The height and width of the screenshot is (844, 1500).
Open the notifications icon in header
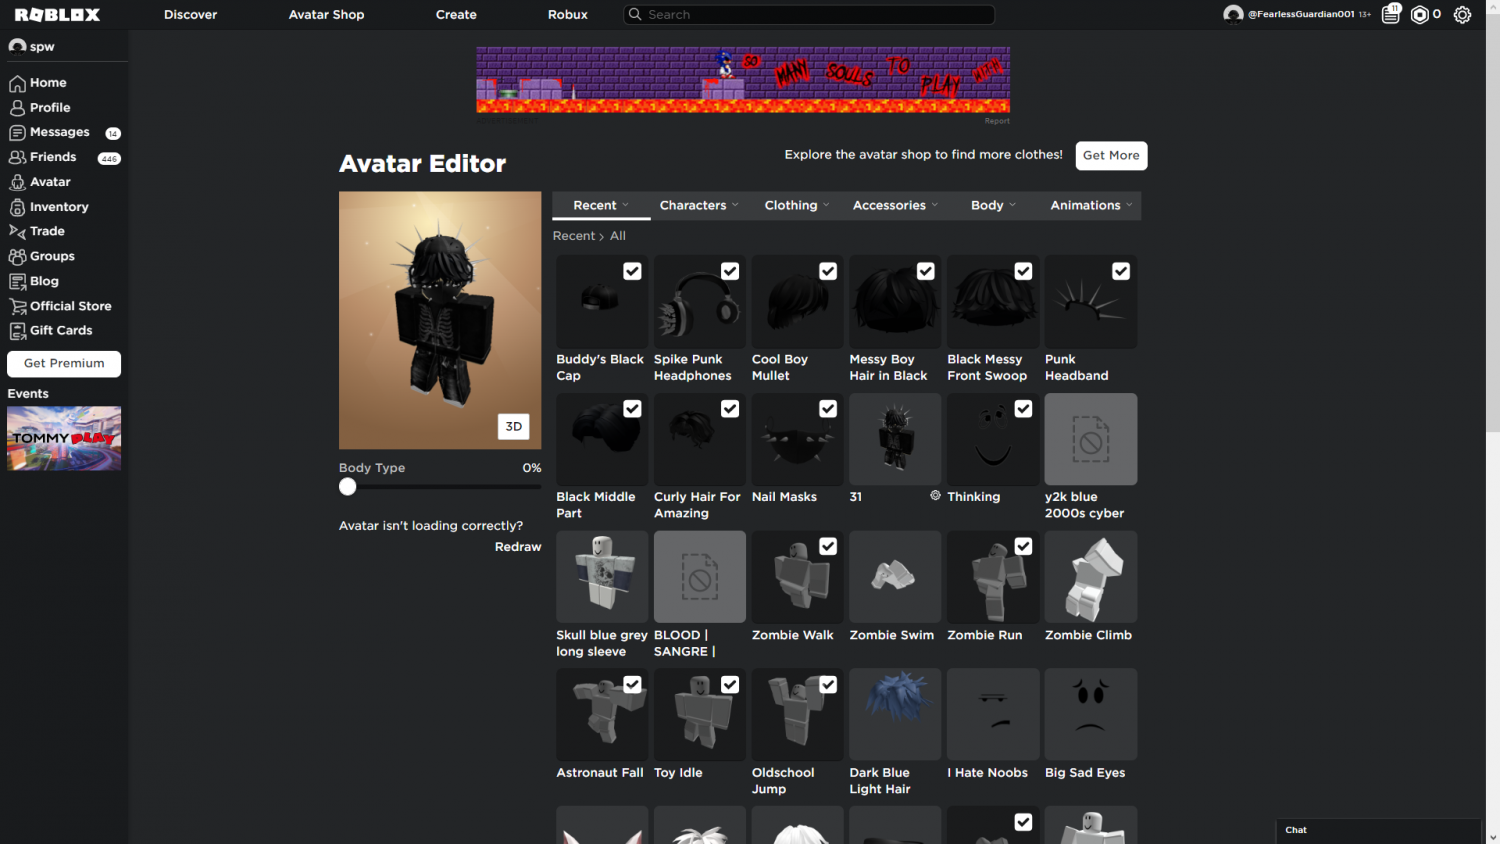pyautogui.click(x=1390, y=15)
